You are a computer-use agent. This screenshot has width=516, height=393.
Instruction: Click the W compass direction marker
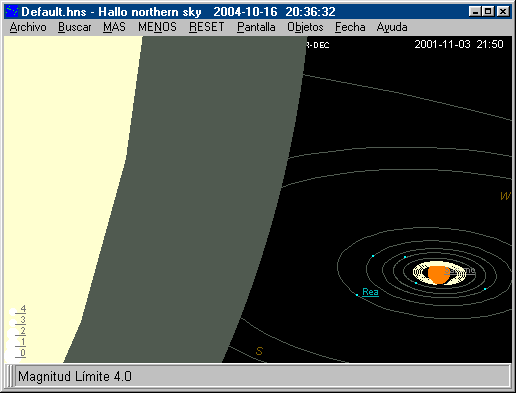tap(505, 196)
